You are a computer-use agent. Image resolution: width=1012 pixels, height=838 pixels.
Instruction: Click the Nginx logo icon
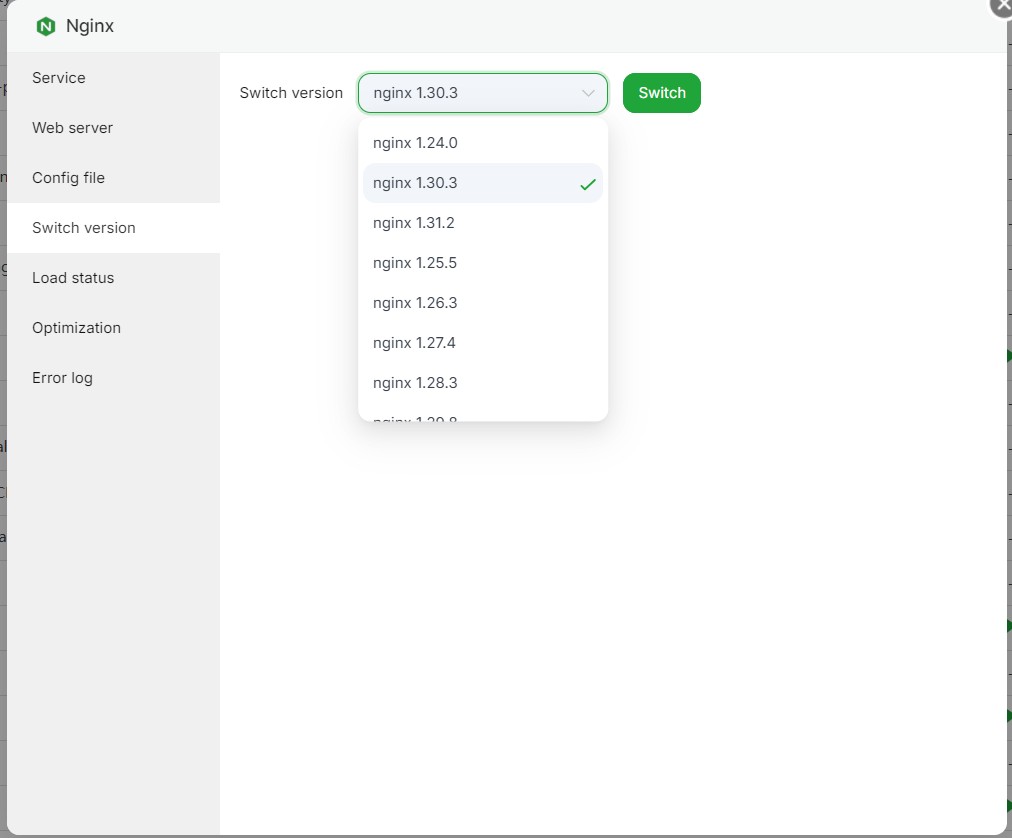pyautogui.click(x=46, y=26)
